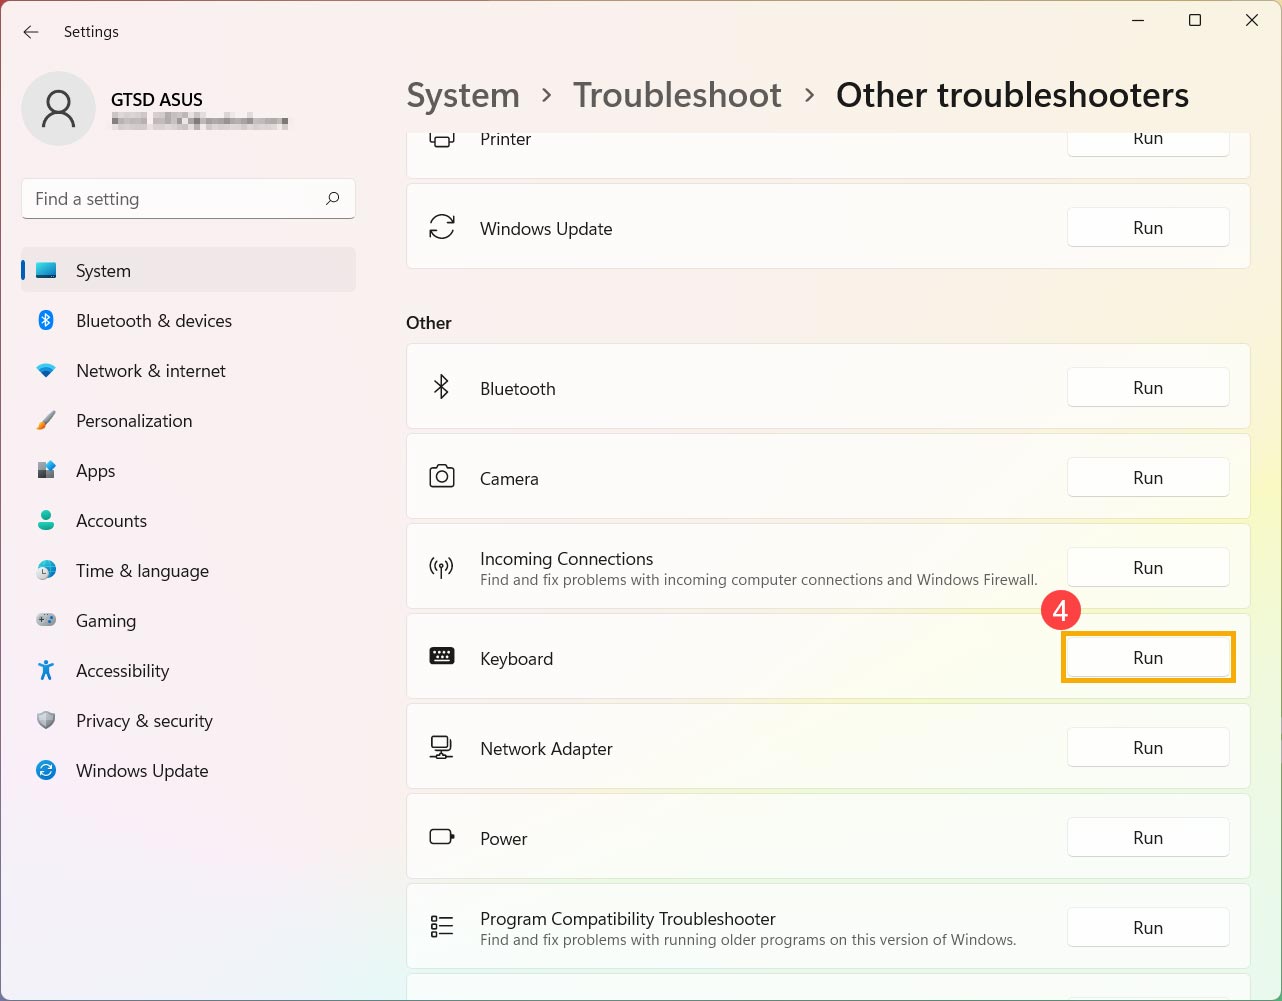Open Windows Update in sidebar
The image size is (1282, 1001).
(x=188, y=770)
